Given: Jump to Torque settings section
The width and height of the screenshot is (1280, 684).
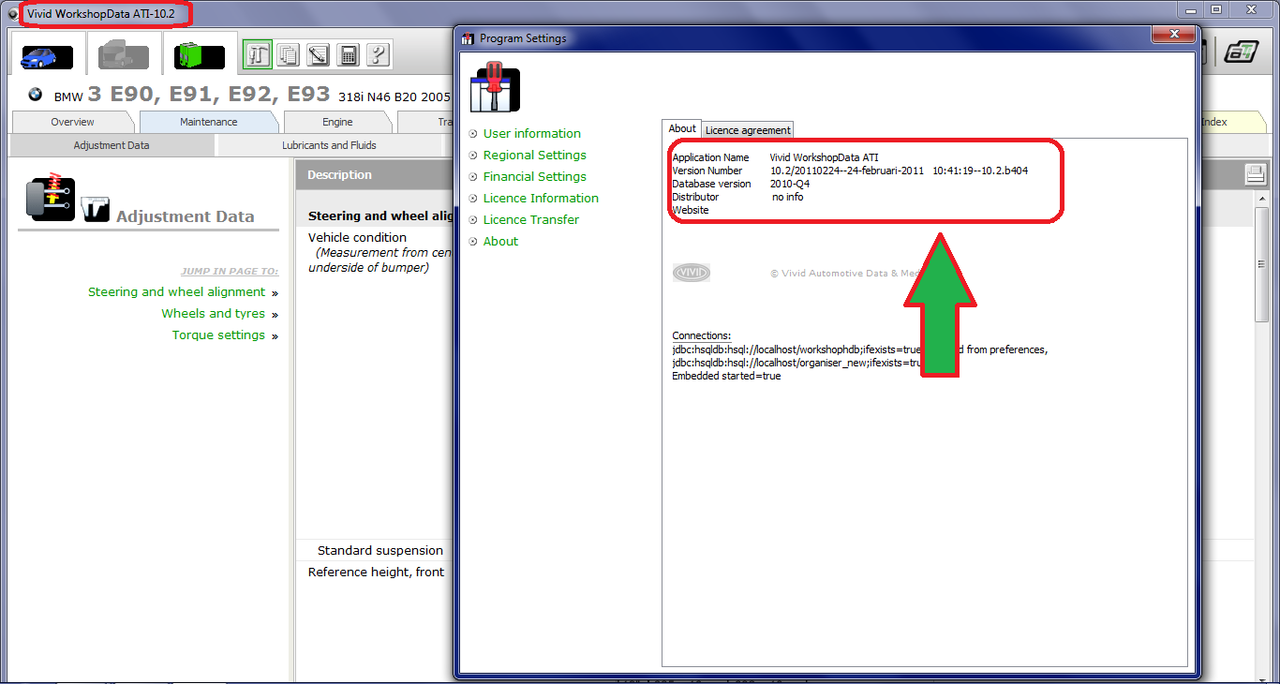Looking at the screenshot, I should point(218,335).
